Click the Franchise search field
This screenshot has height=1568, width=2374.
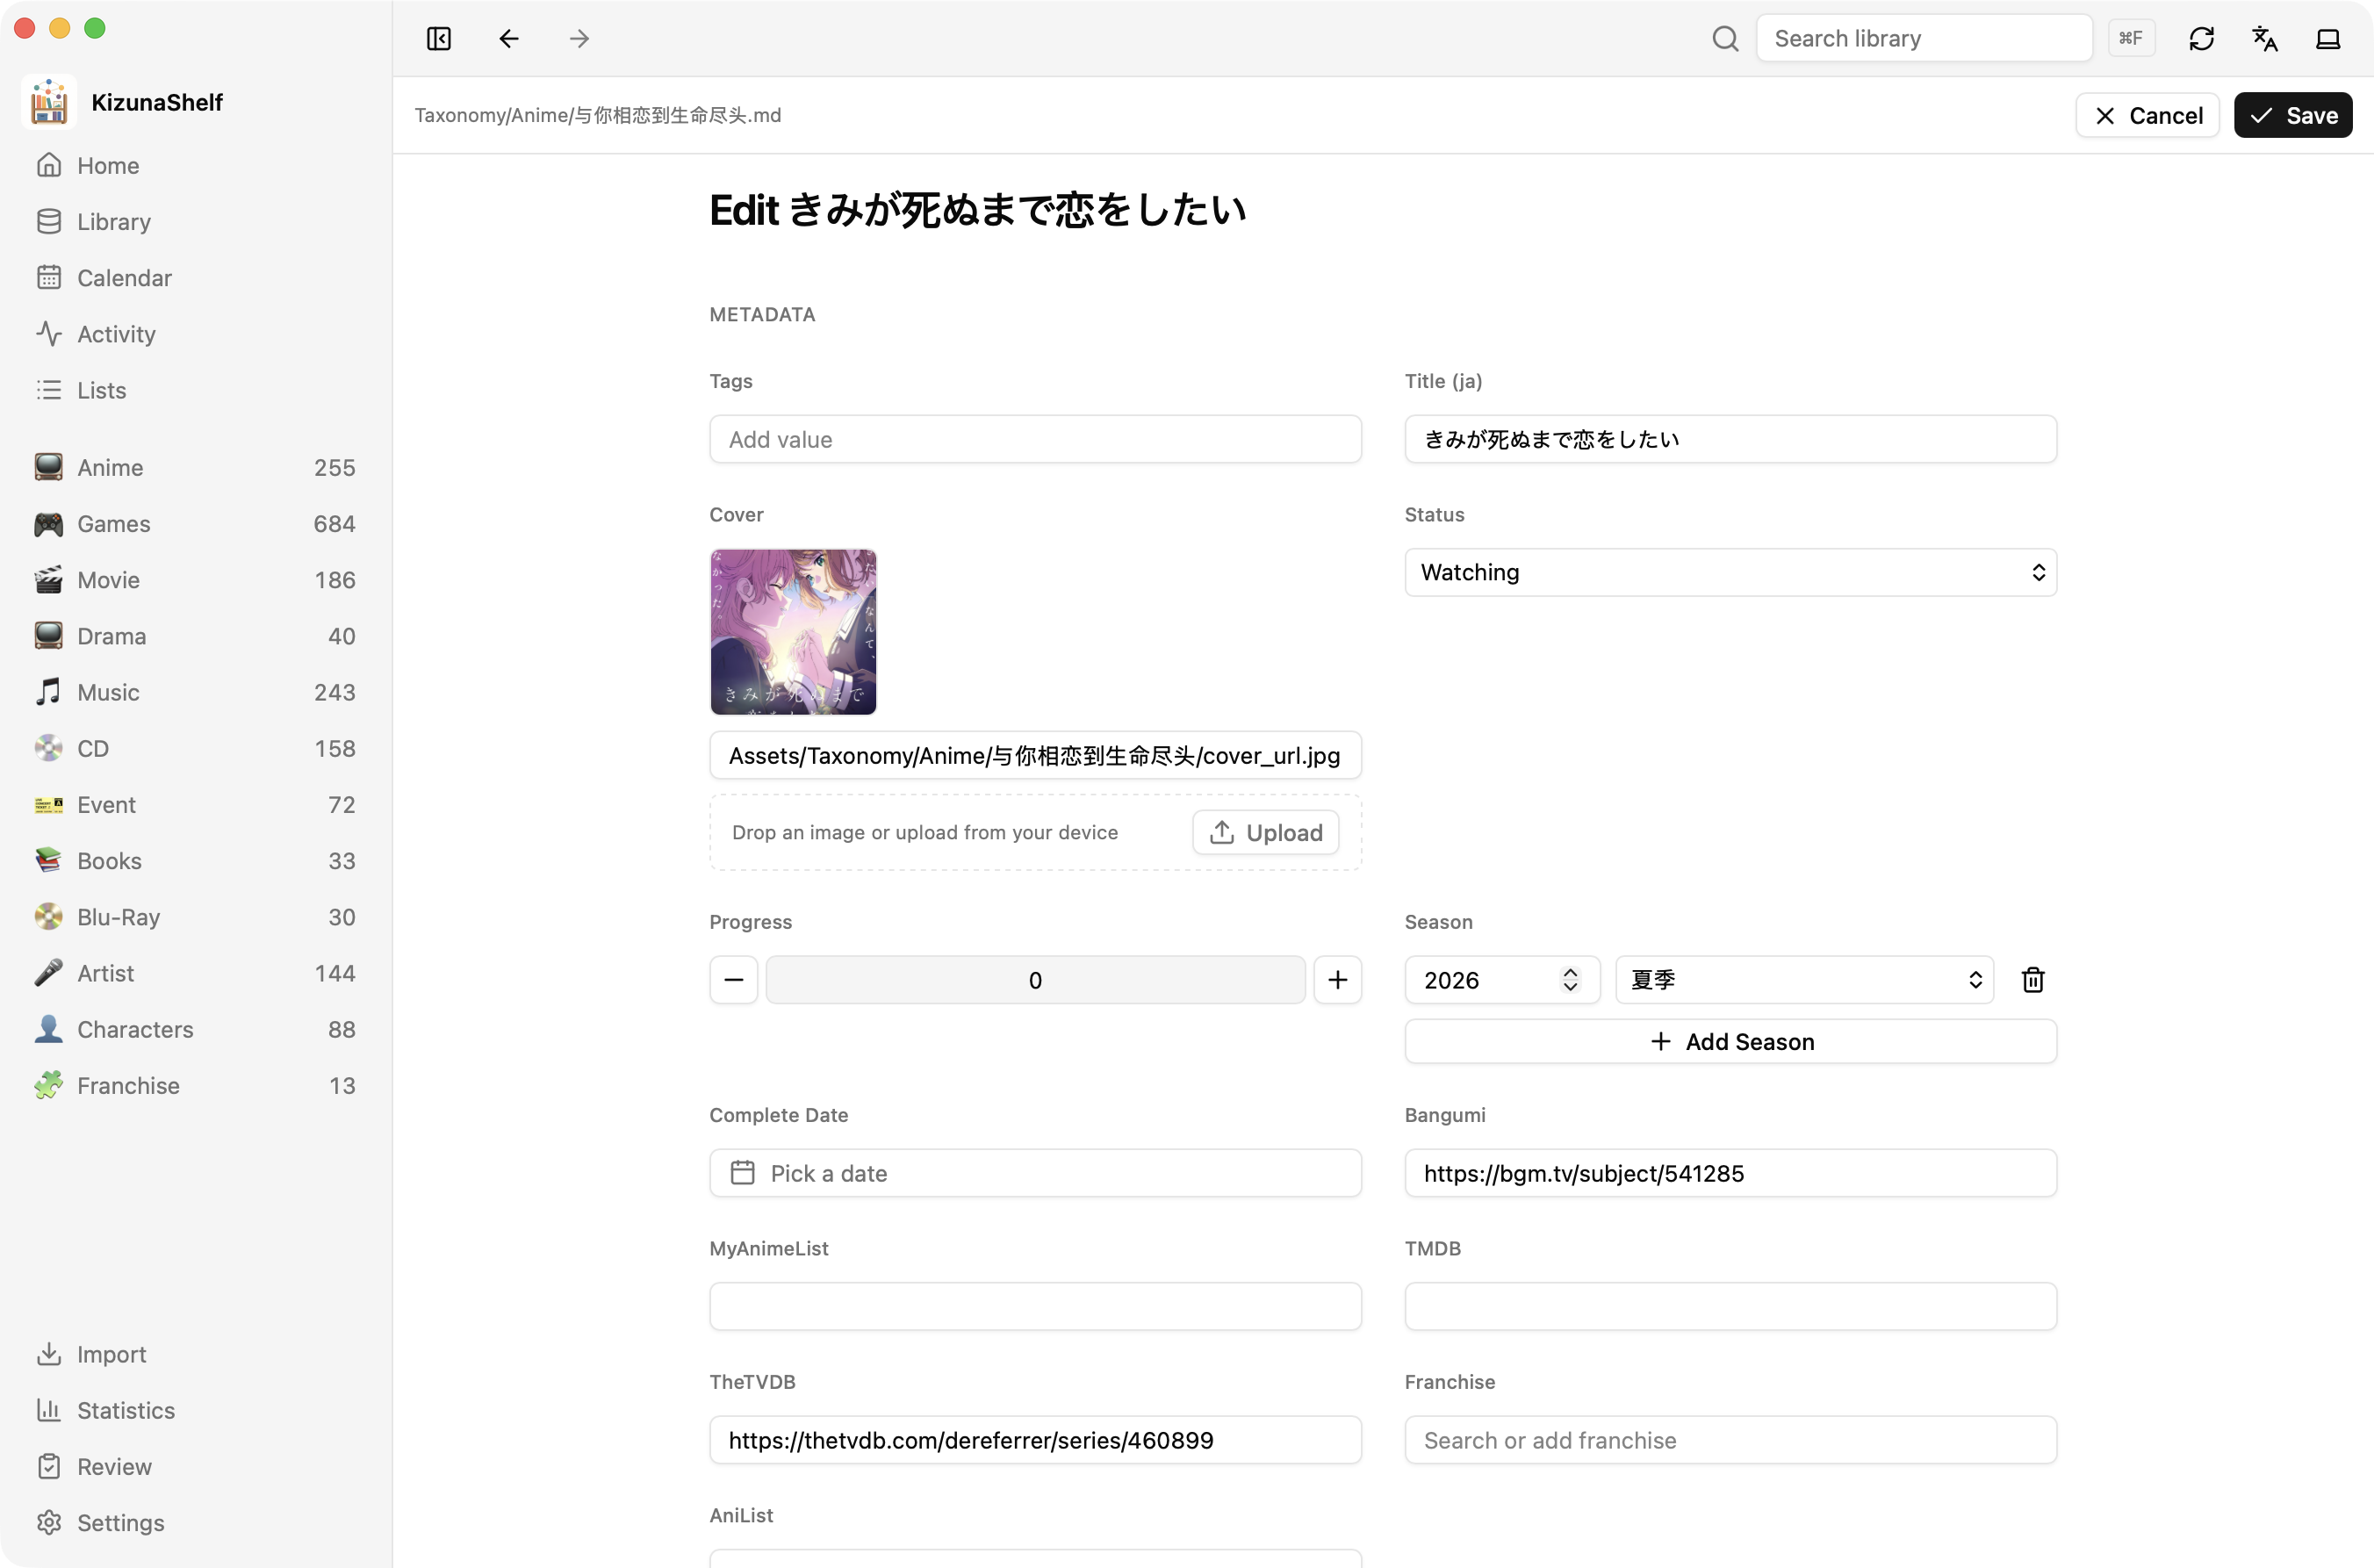(1730, 1440)
